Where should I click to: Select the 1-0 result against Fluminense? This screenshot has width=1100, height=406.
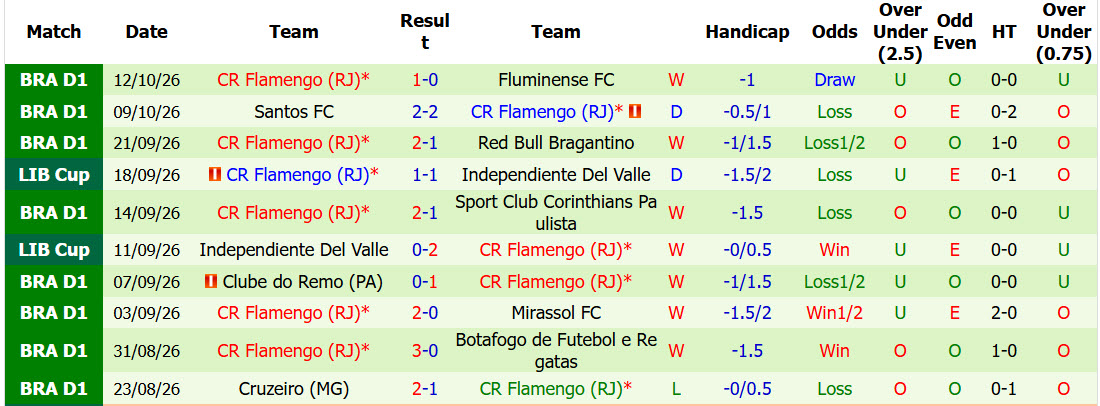click(425, 80)
